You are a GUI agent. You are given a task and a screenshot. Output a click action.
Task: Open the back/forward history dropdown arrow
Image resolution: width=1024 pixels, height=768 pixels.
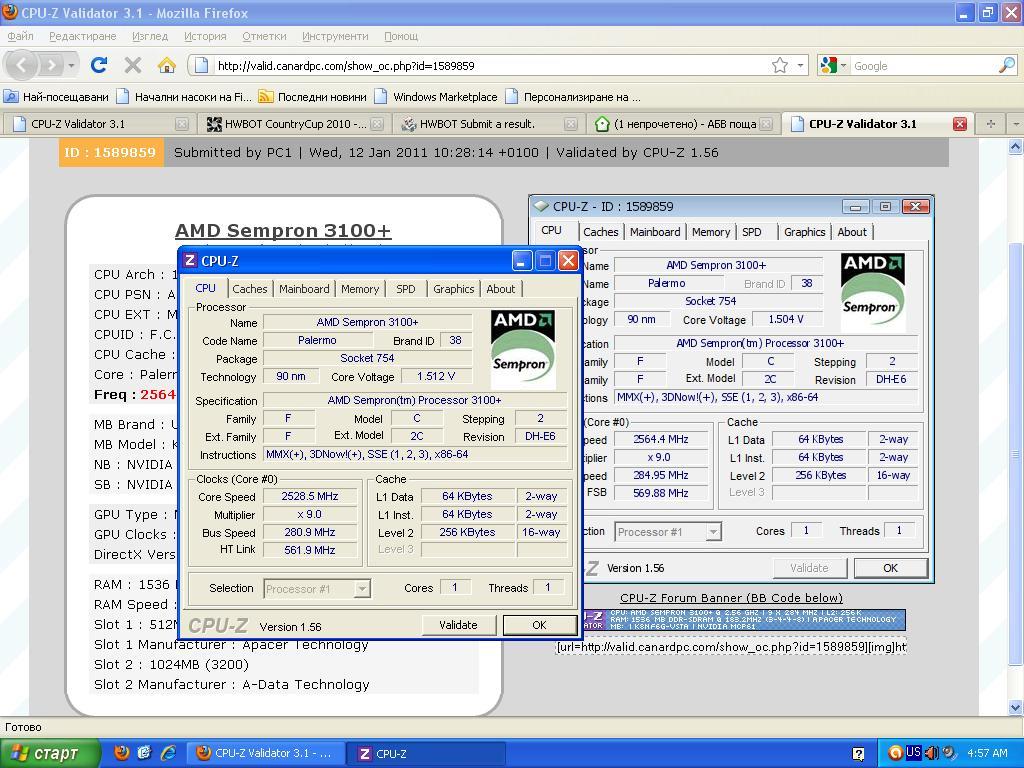click(x=71, y=65)
